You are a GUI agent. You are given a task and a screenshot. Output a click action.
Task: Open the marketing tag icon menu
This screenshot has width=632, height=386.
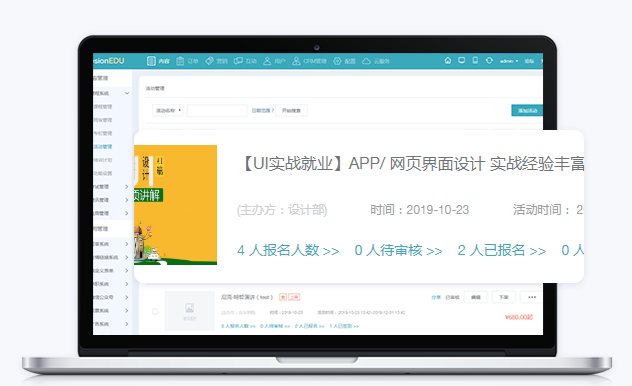coord(216,61)
